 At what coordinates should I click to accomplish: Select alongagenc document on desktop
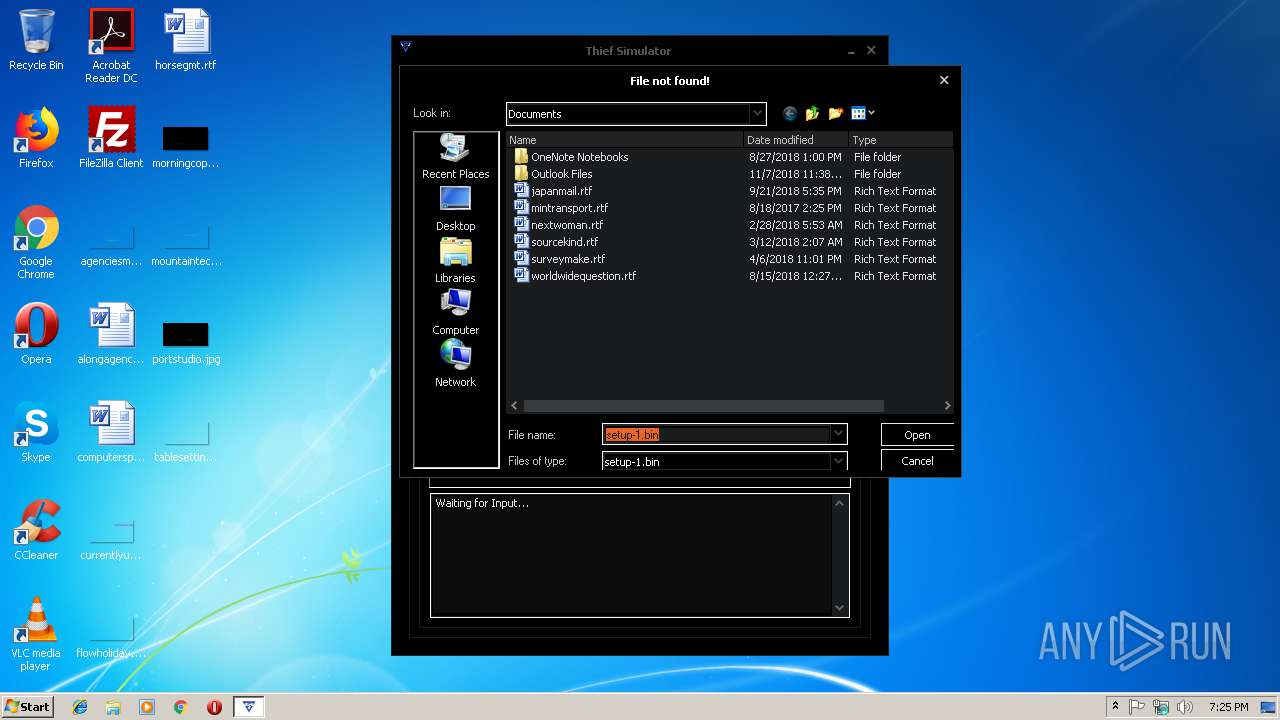pos(111,334)
